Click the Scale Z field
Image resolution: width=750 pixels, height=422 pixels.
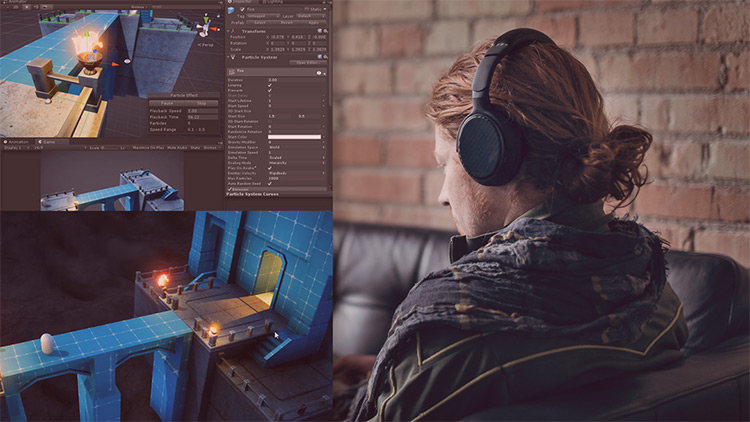tap(320, 49)
